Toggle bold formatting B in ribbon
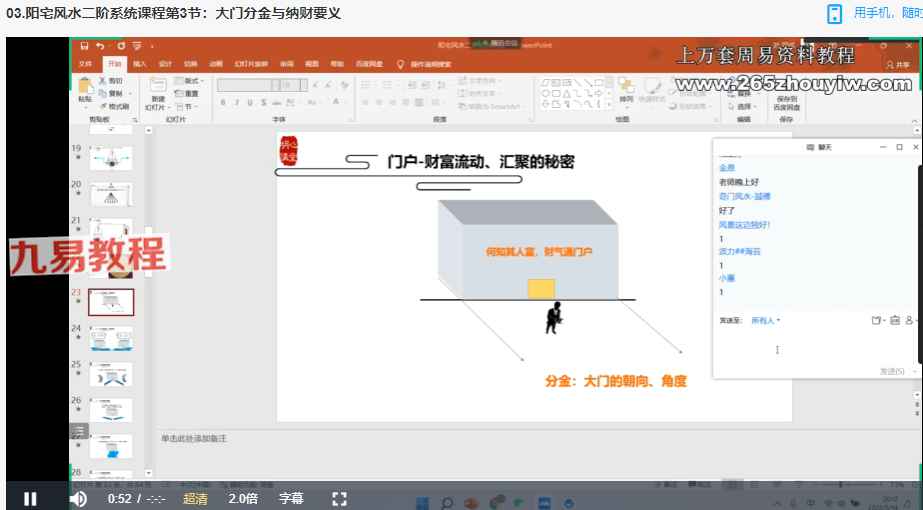Image resolution: width=923 pixels, height=510 pixels. click(x=223, y=102)
